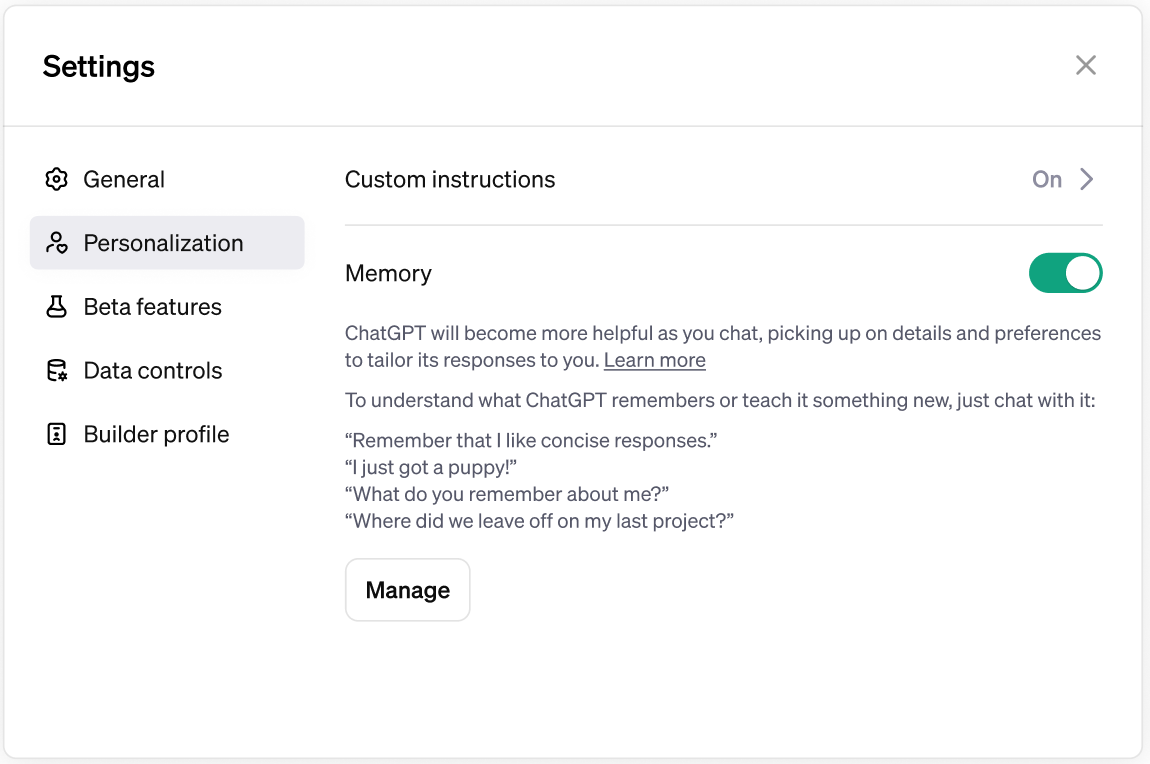Click the "On" status for Custom instructions

coord(1047,180)
